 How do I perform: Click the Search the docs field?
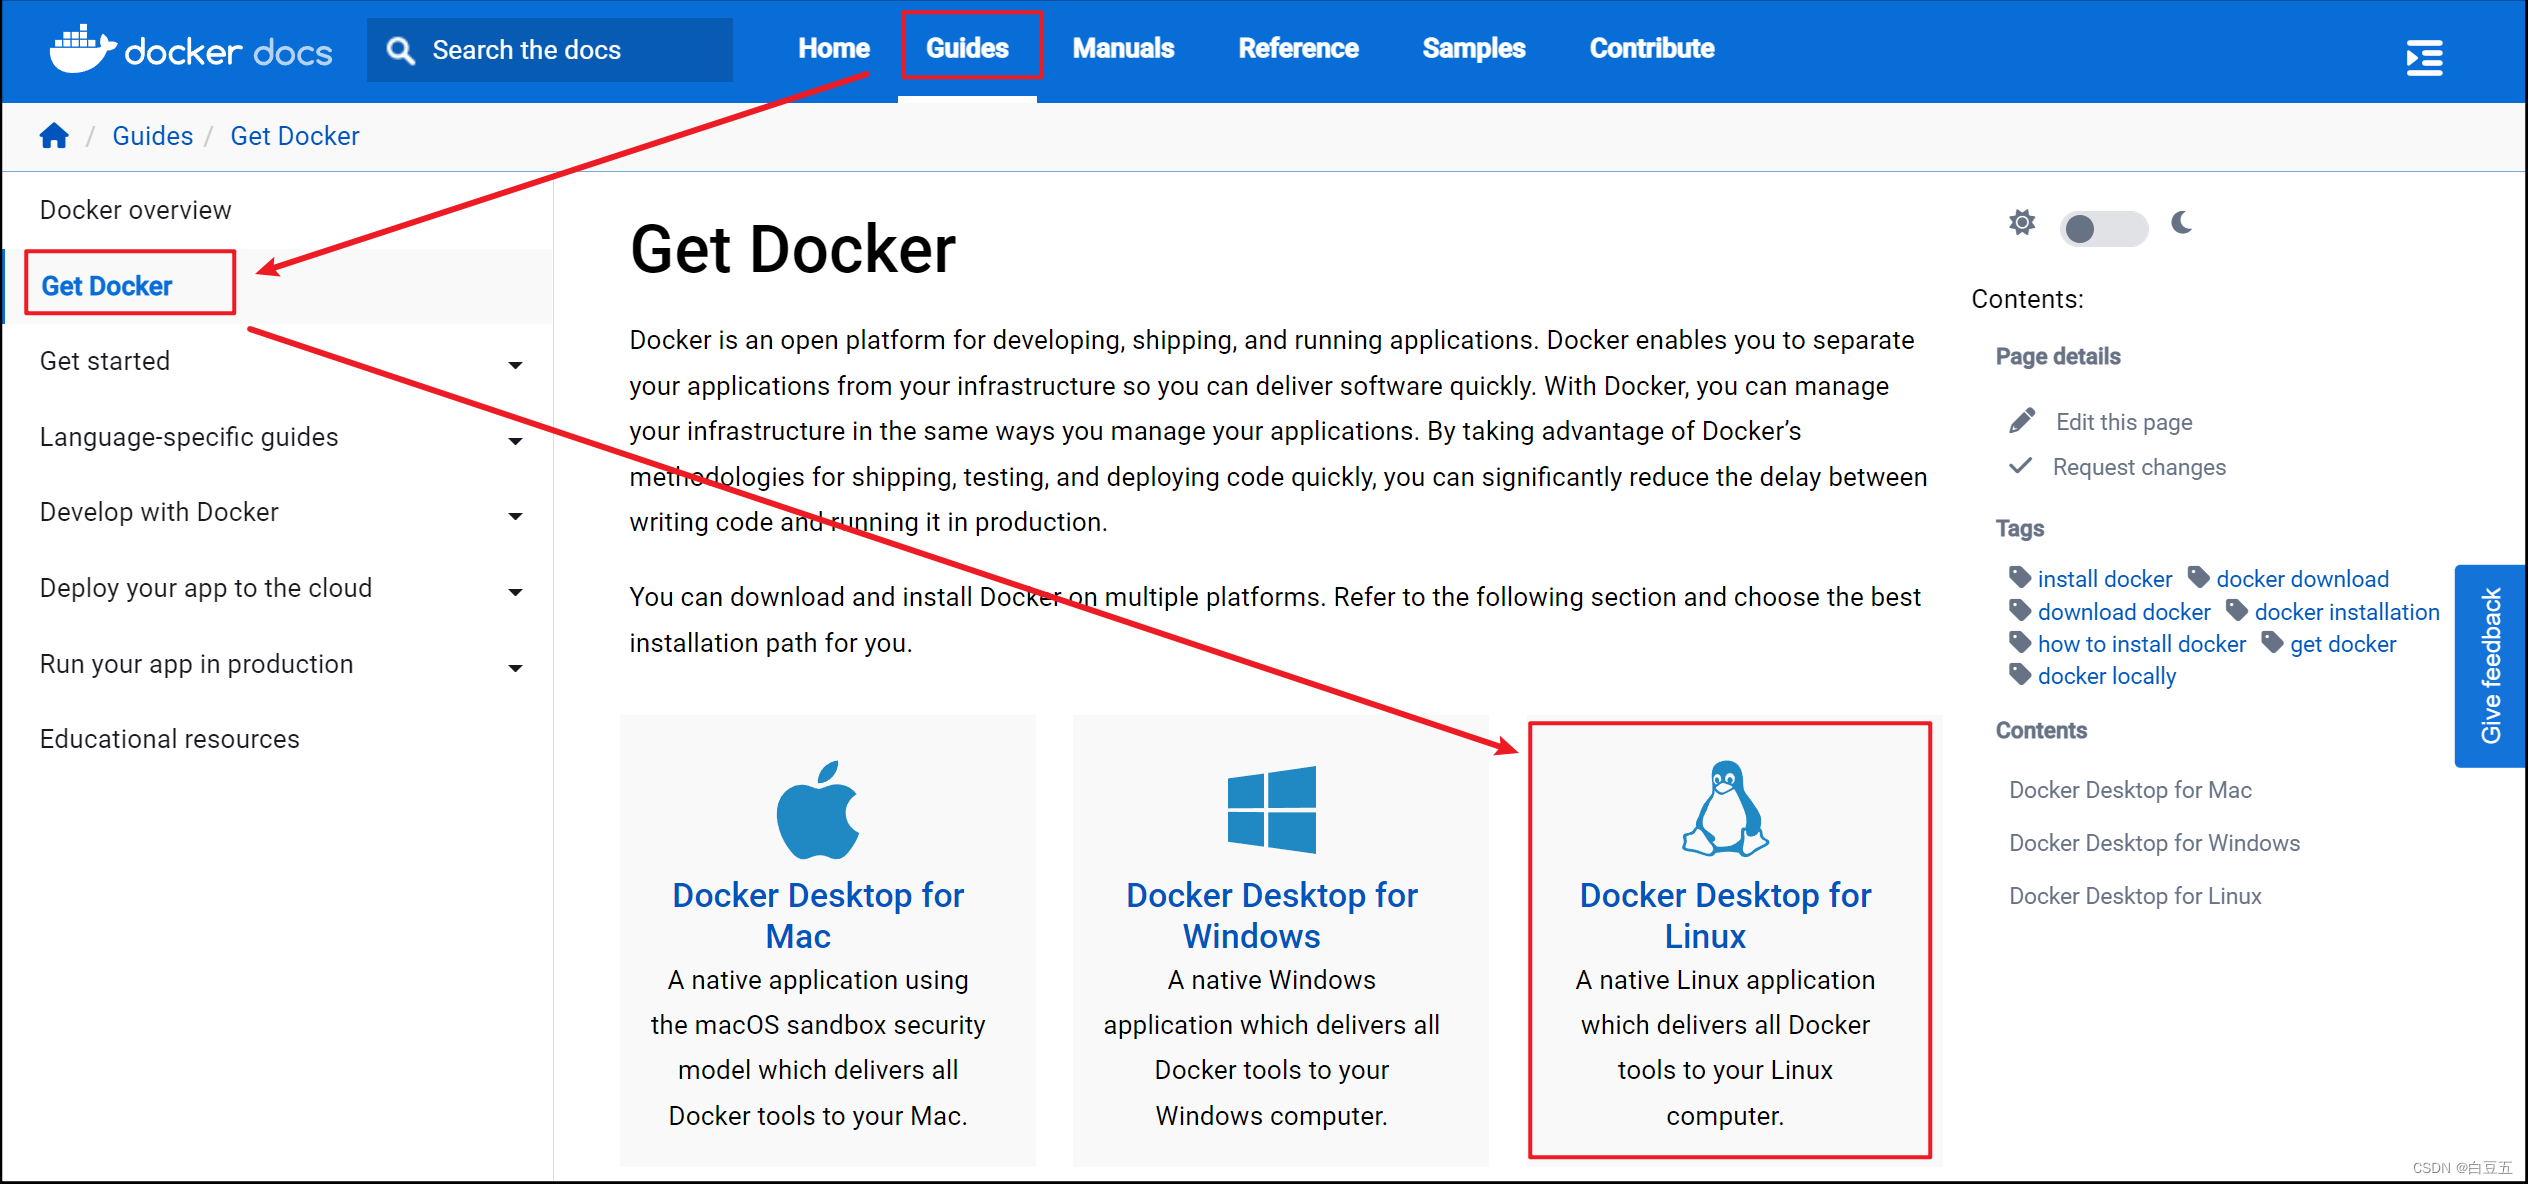coord(550,50)
